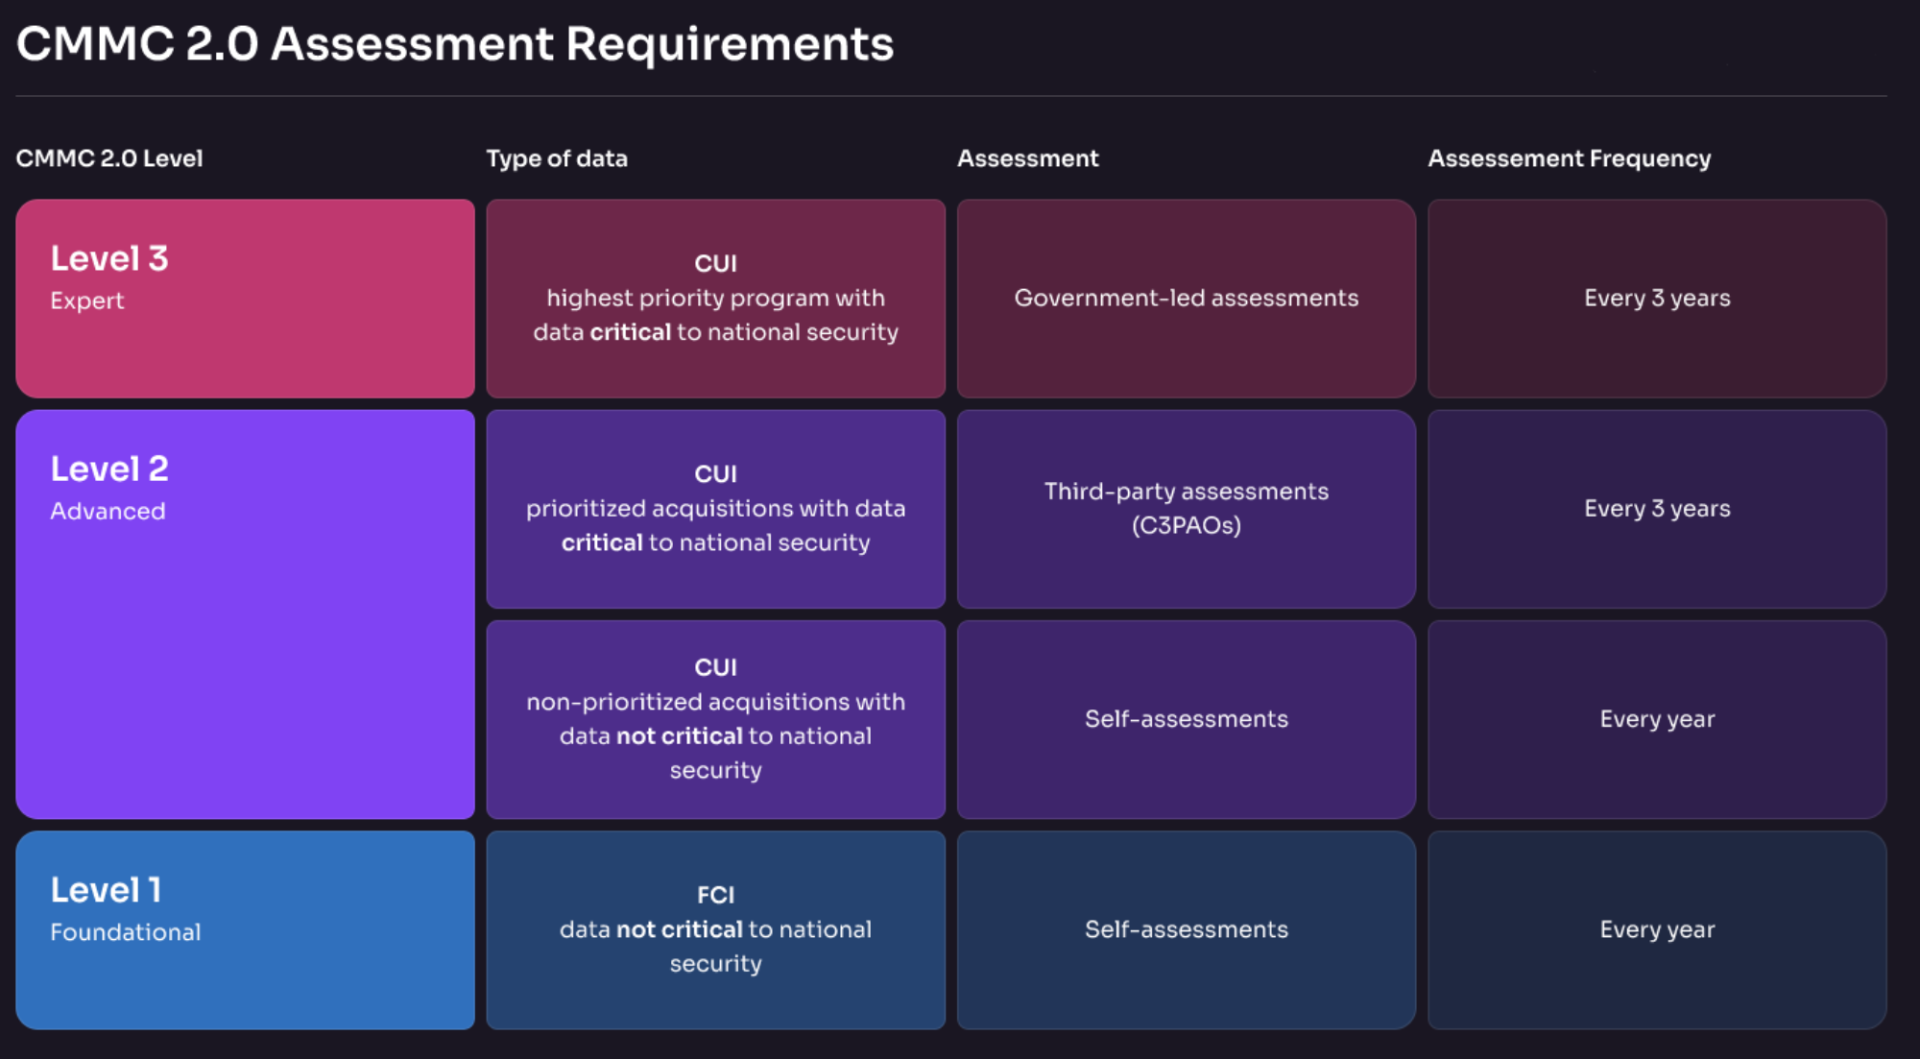The width and height of the screenshot is (1920, 1059).
Task: Select the Type of data column header
Action: click(x=557, y=158)
